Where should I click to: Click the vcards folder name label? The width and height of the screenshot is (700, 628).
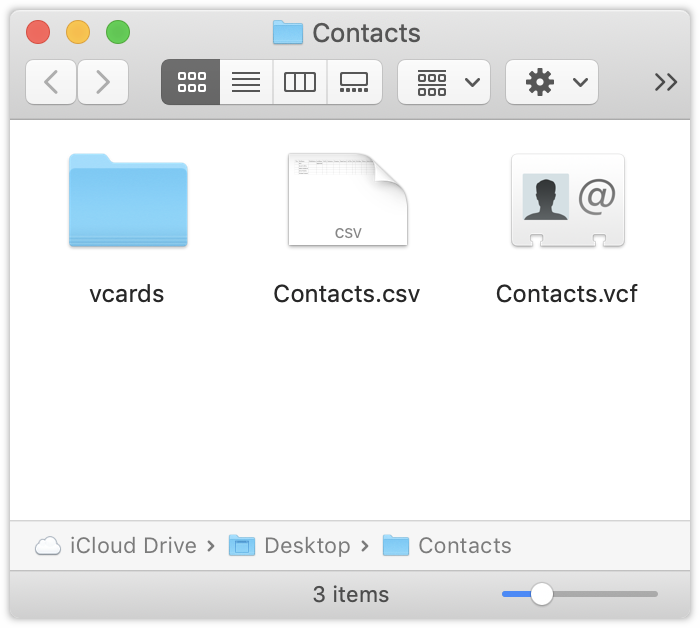point(127,294)
